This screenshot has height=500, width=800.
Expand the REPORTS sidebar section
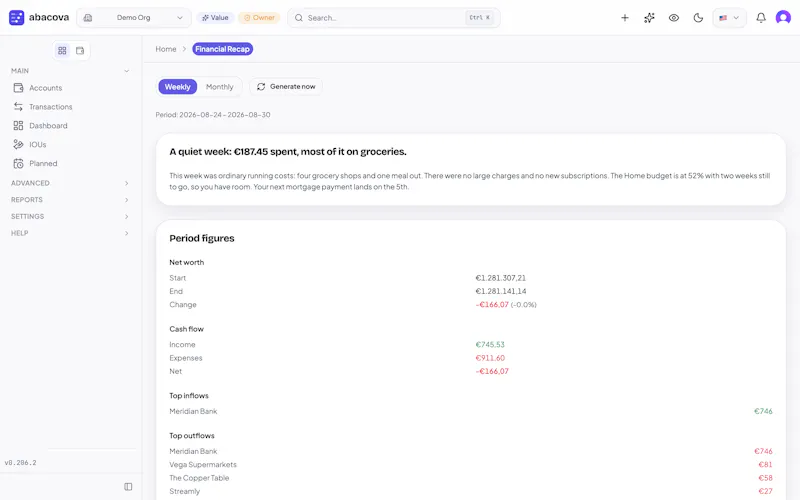click(x=70, y=200)
